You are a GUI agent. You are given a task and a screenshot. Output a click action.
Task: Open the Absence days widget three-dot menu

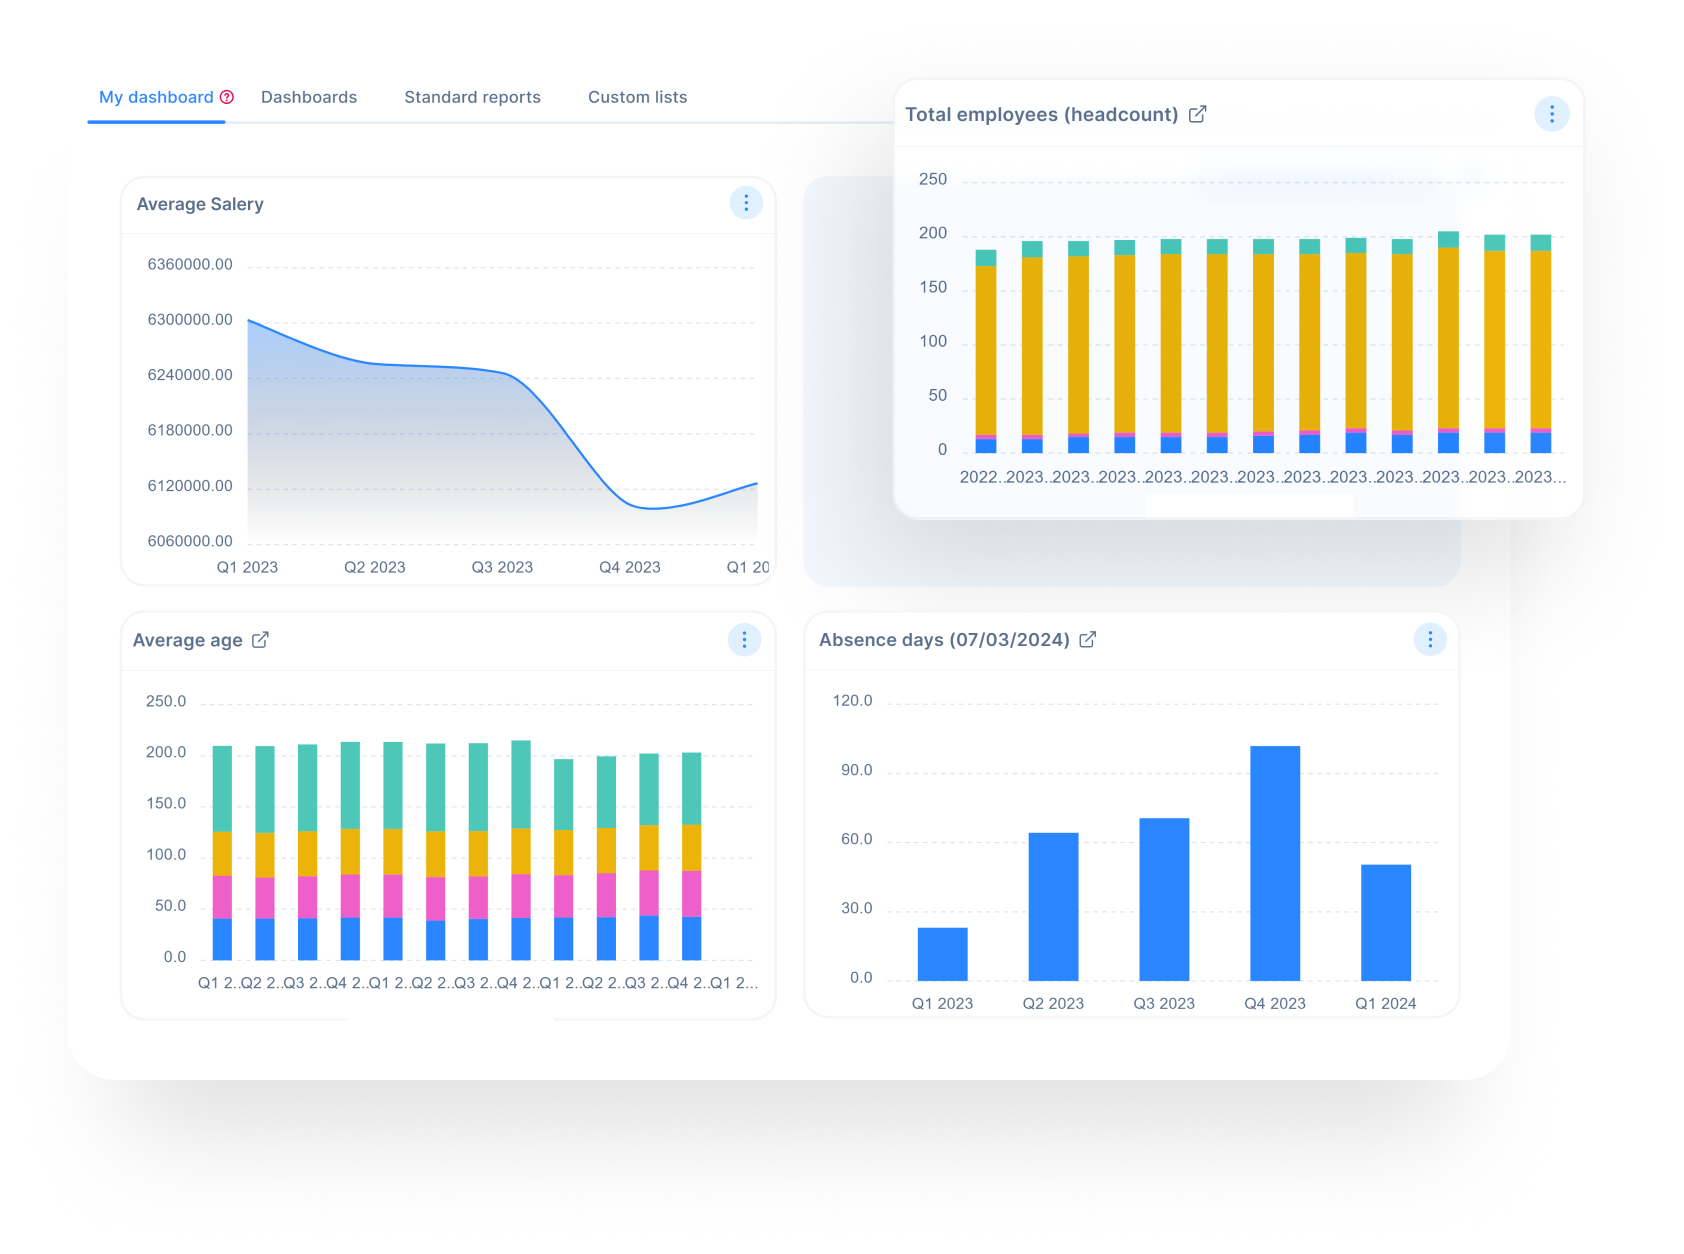tap(1430, 640)
